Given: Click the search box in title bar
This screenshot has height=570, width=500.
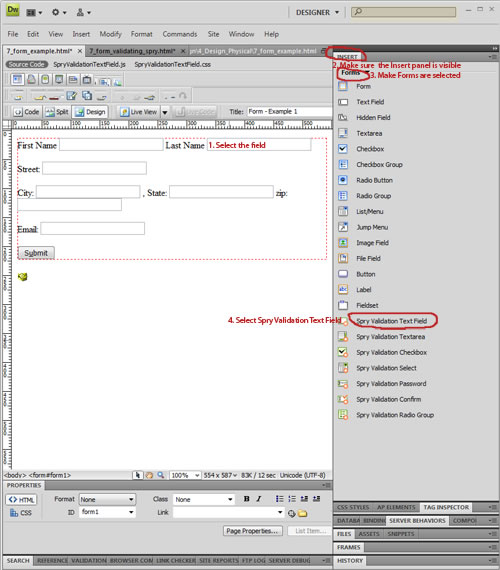Looking at the screenshot, I should click(403, 12).
